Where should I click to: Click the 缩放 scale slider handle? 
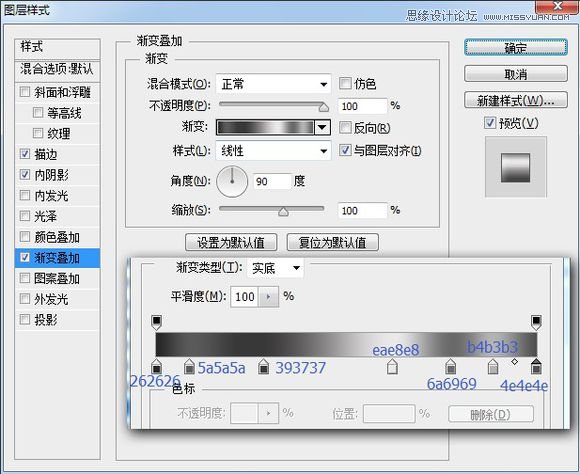click(283, 212)
